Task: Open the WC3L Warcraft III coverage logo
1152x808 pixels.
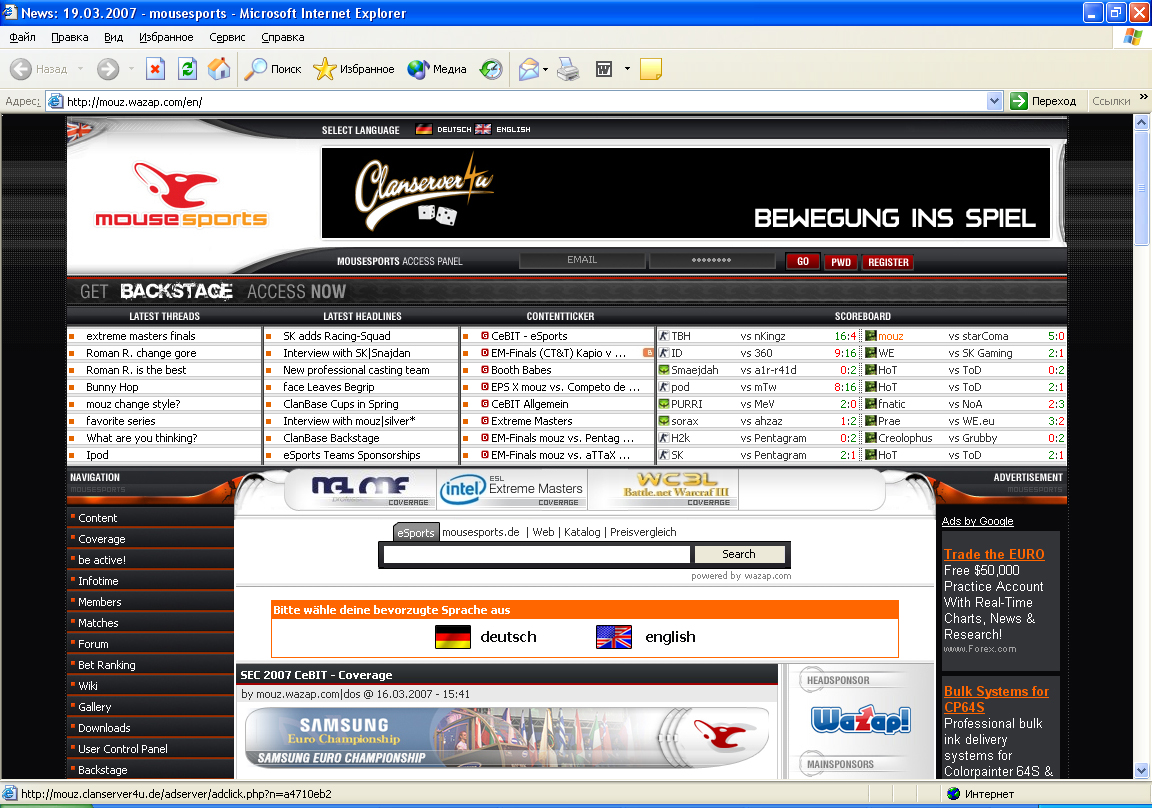Action: 677,488
